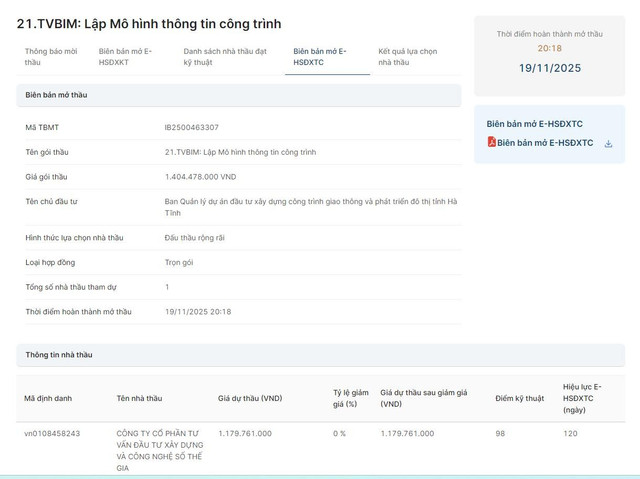The height and width of the screenshot is (479, 640).
Task: Open the Thông báo mời thầu tab
Action: coord(50,56)
